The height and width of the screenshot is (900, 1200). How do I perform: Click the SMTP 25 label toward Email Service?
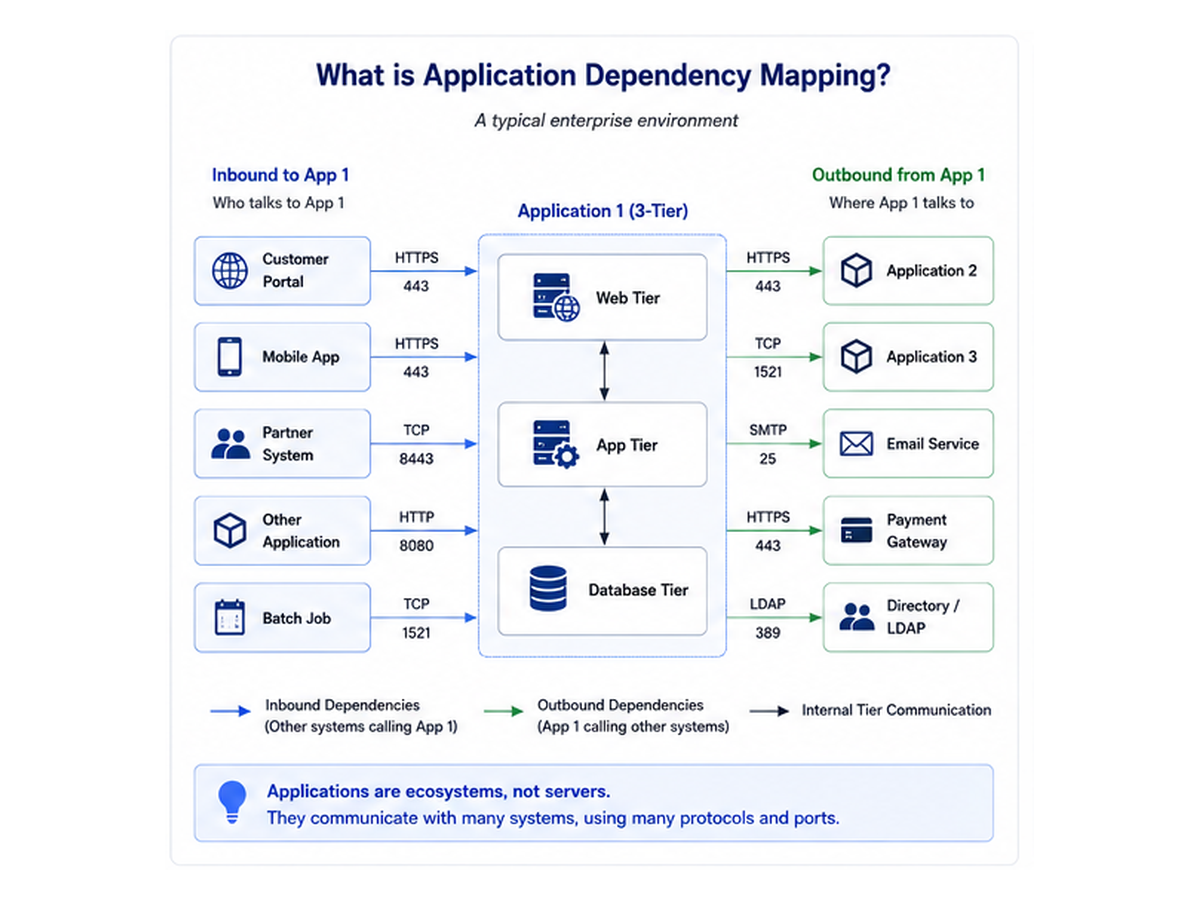click(768, 444)
